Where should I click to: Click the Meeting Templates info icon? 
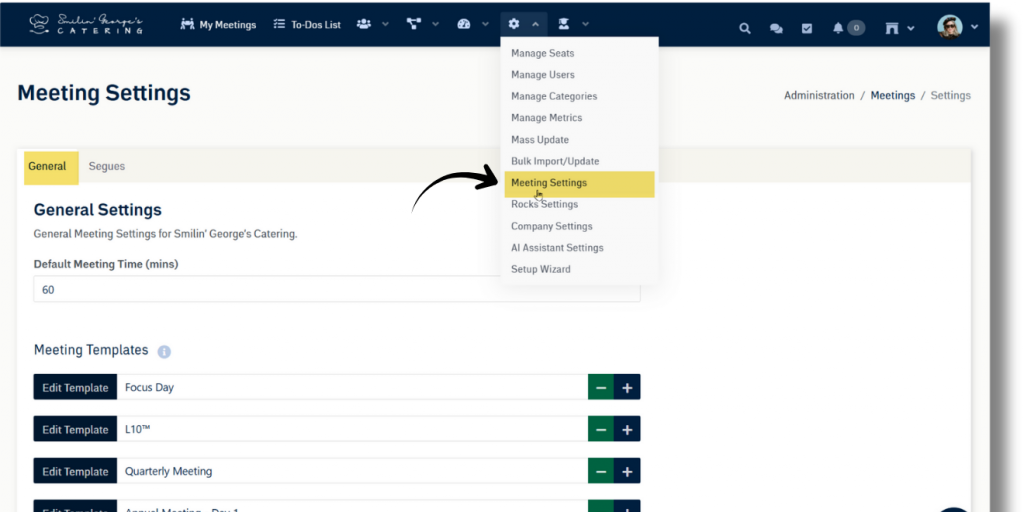[164, 352]
